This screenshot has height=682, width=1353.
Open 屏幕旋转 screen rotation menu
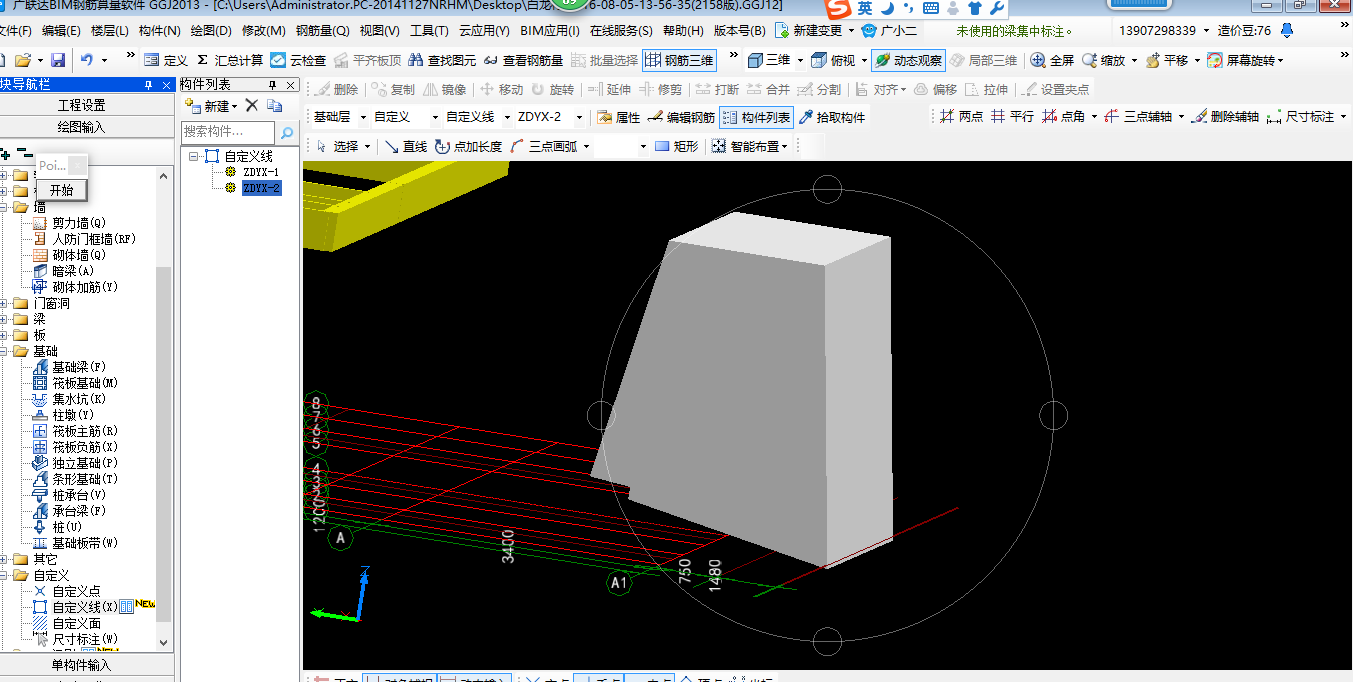(x=1245, y=60)
